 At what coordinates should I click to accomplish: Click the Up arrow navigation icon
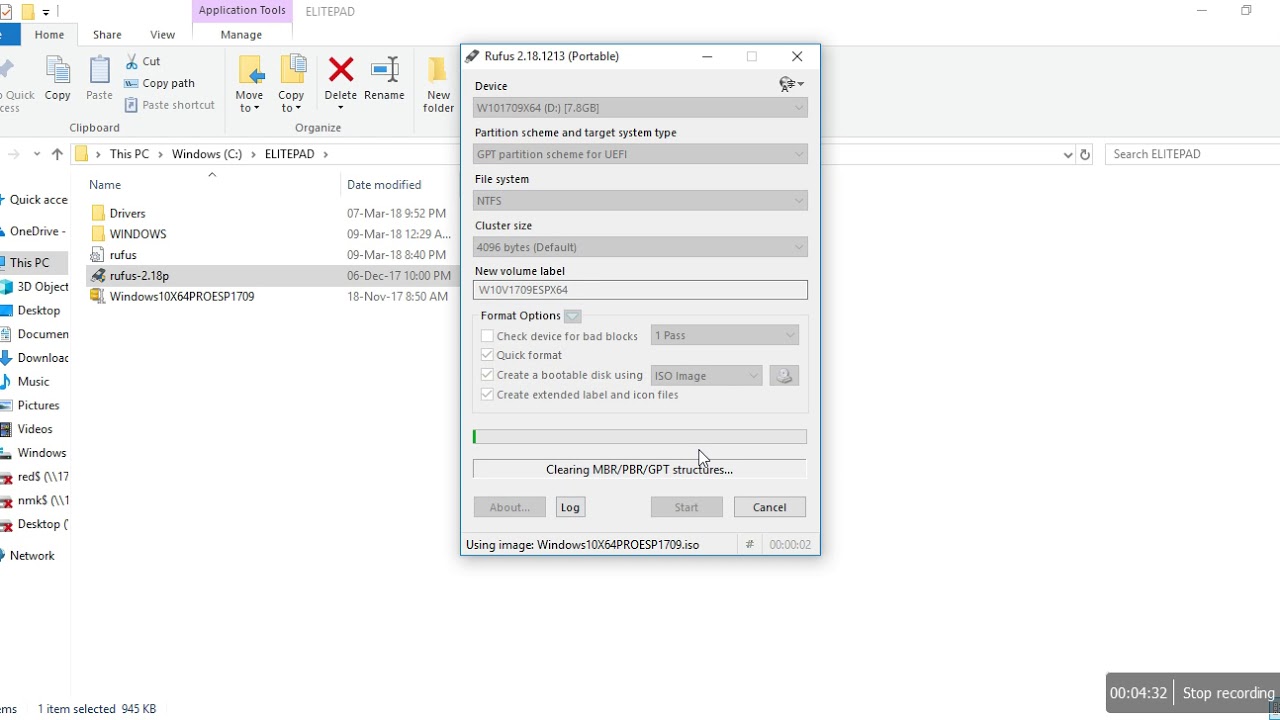coord(57,154)
